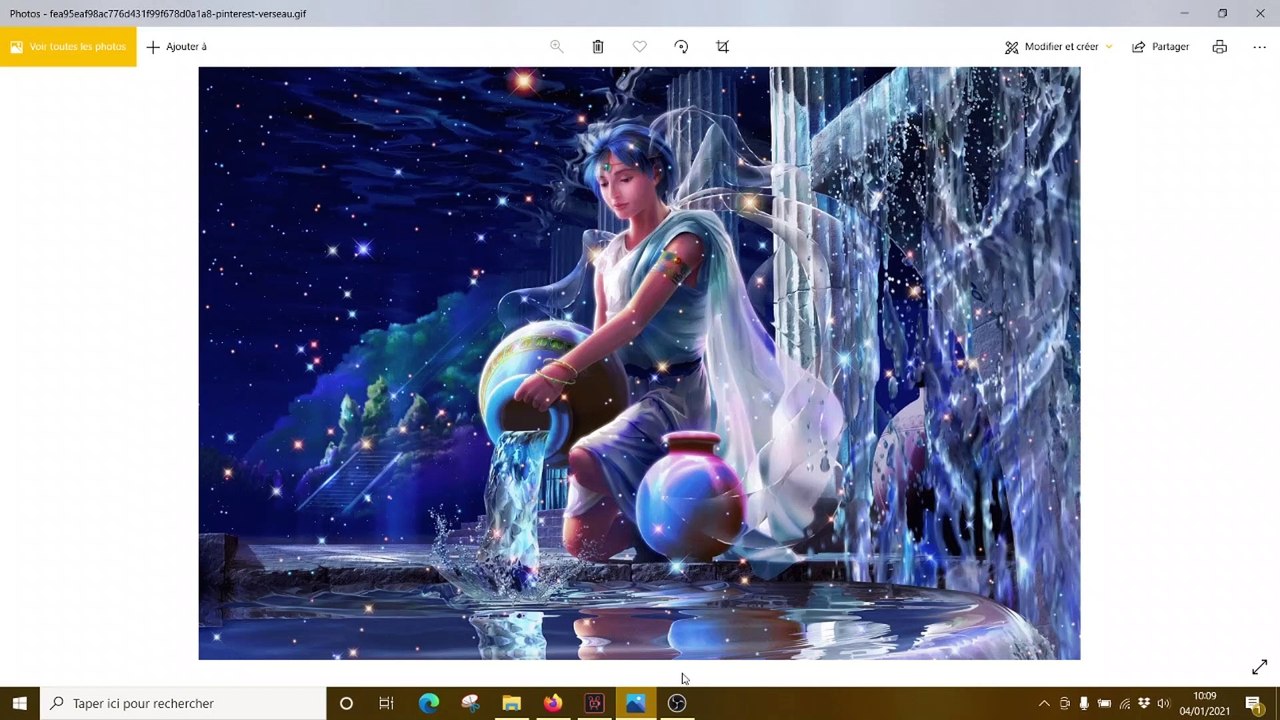The width and height of the screenshot is (1280, 720).
Task: Print the photo using printer icon
Action: click(x=1220, y=47)
